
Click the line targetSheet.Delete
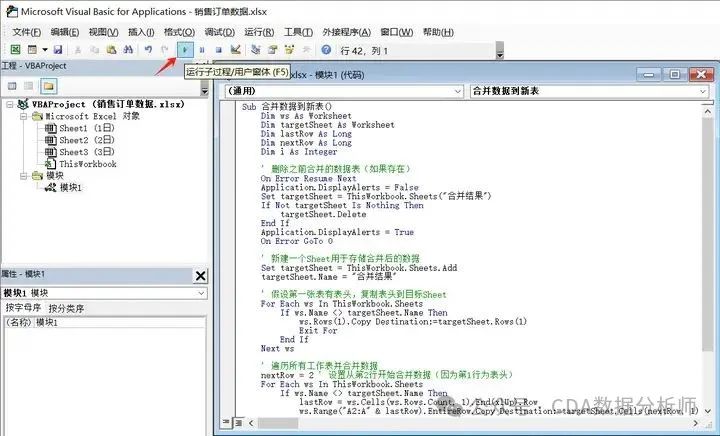click(323, 214)
